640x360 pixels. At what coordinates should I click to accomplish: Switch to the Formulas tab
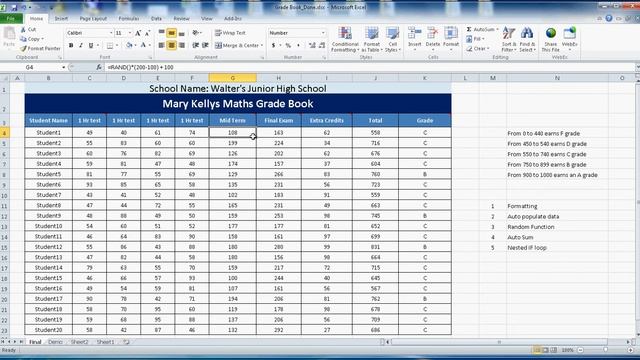click(129, 18)
